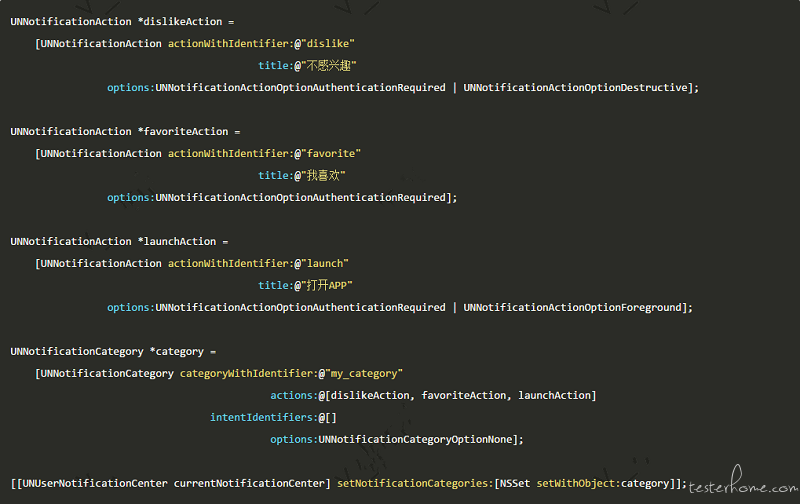The width and height of the screenshot is (800, 504).
Task: Click the string @"dislike" identifier
Action: click(x=324, y=44)
